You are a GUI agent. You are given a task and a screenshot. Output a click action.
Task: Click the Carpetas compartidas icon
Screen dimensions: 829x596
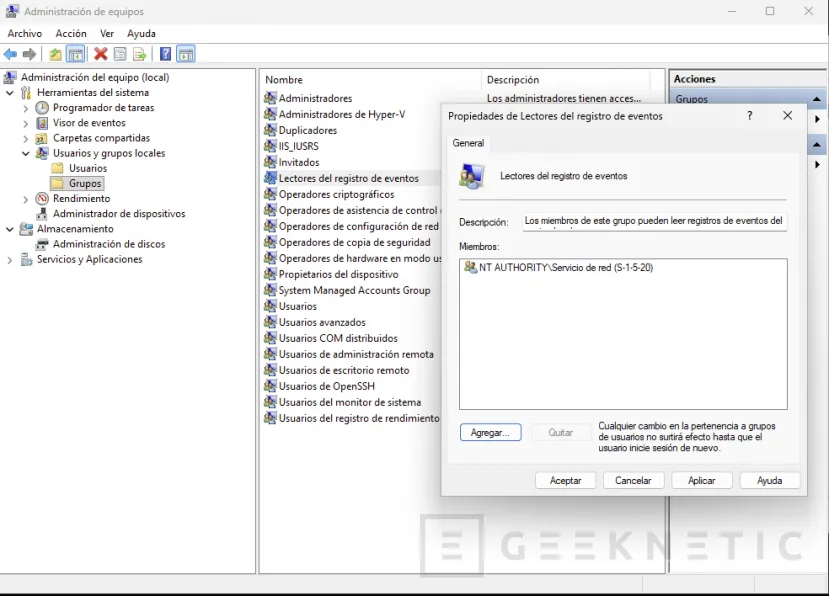click(x=42, y=139)
